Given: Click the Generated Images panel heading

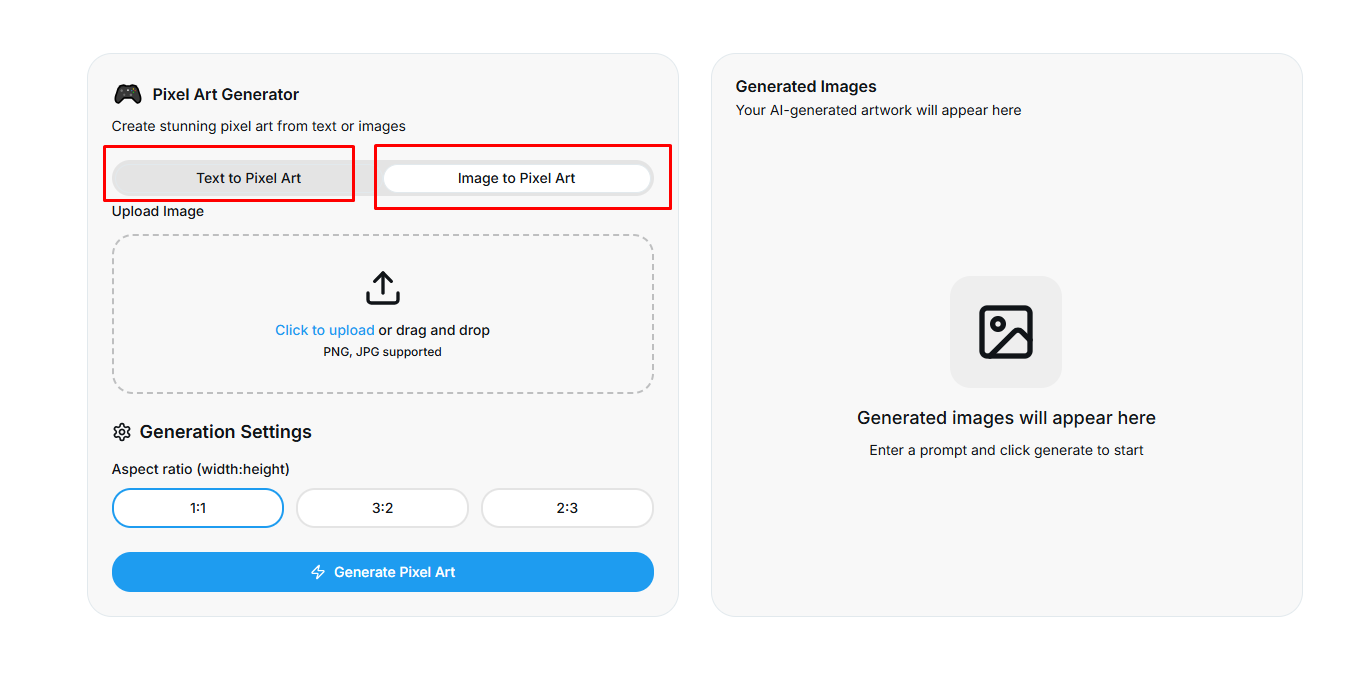Looking at the screenshot, I should pos(806,87).
